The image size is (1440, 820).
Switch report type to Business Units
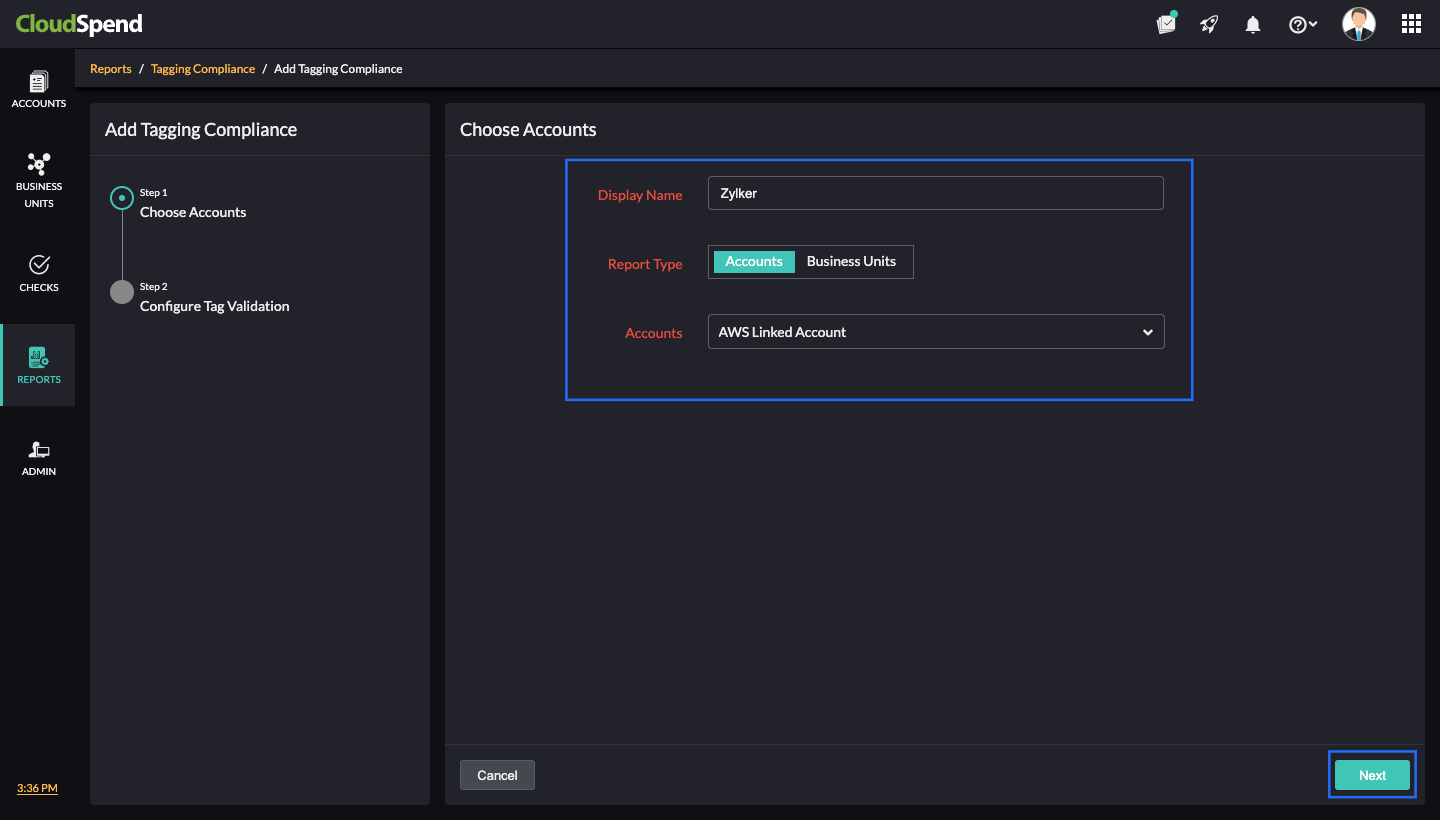click(851, 261)
